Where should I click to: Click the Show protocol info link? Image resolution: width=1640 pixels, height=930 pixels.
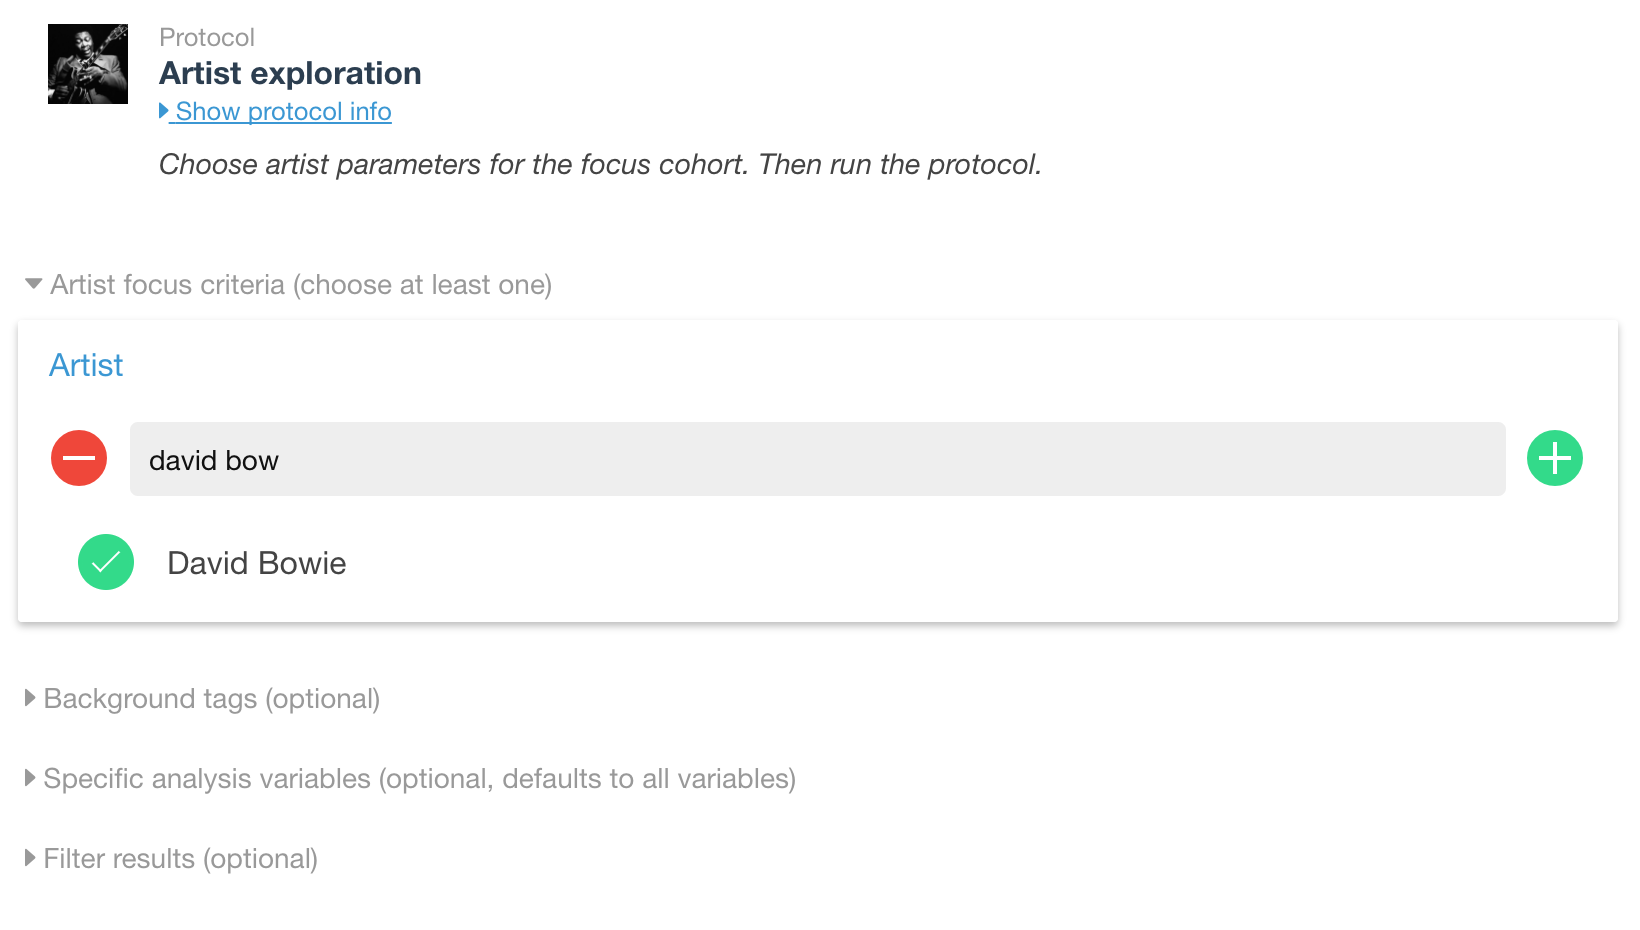click(x=283, y=111)
